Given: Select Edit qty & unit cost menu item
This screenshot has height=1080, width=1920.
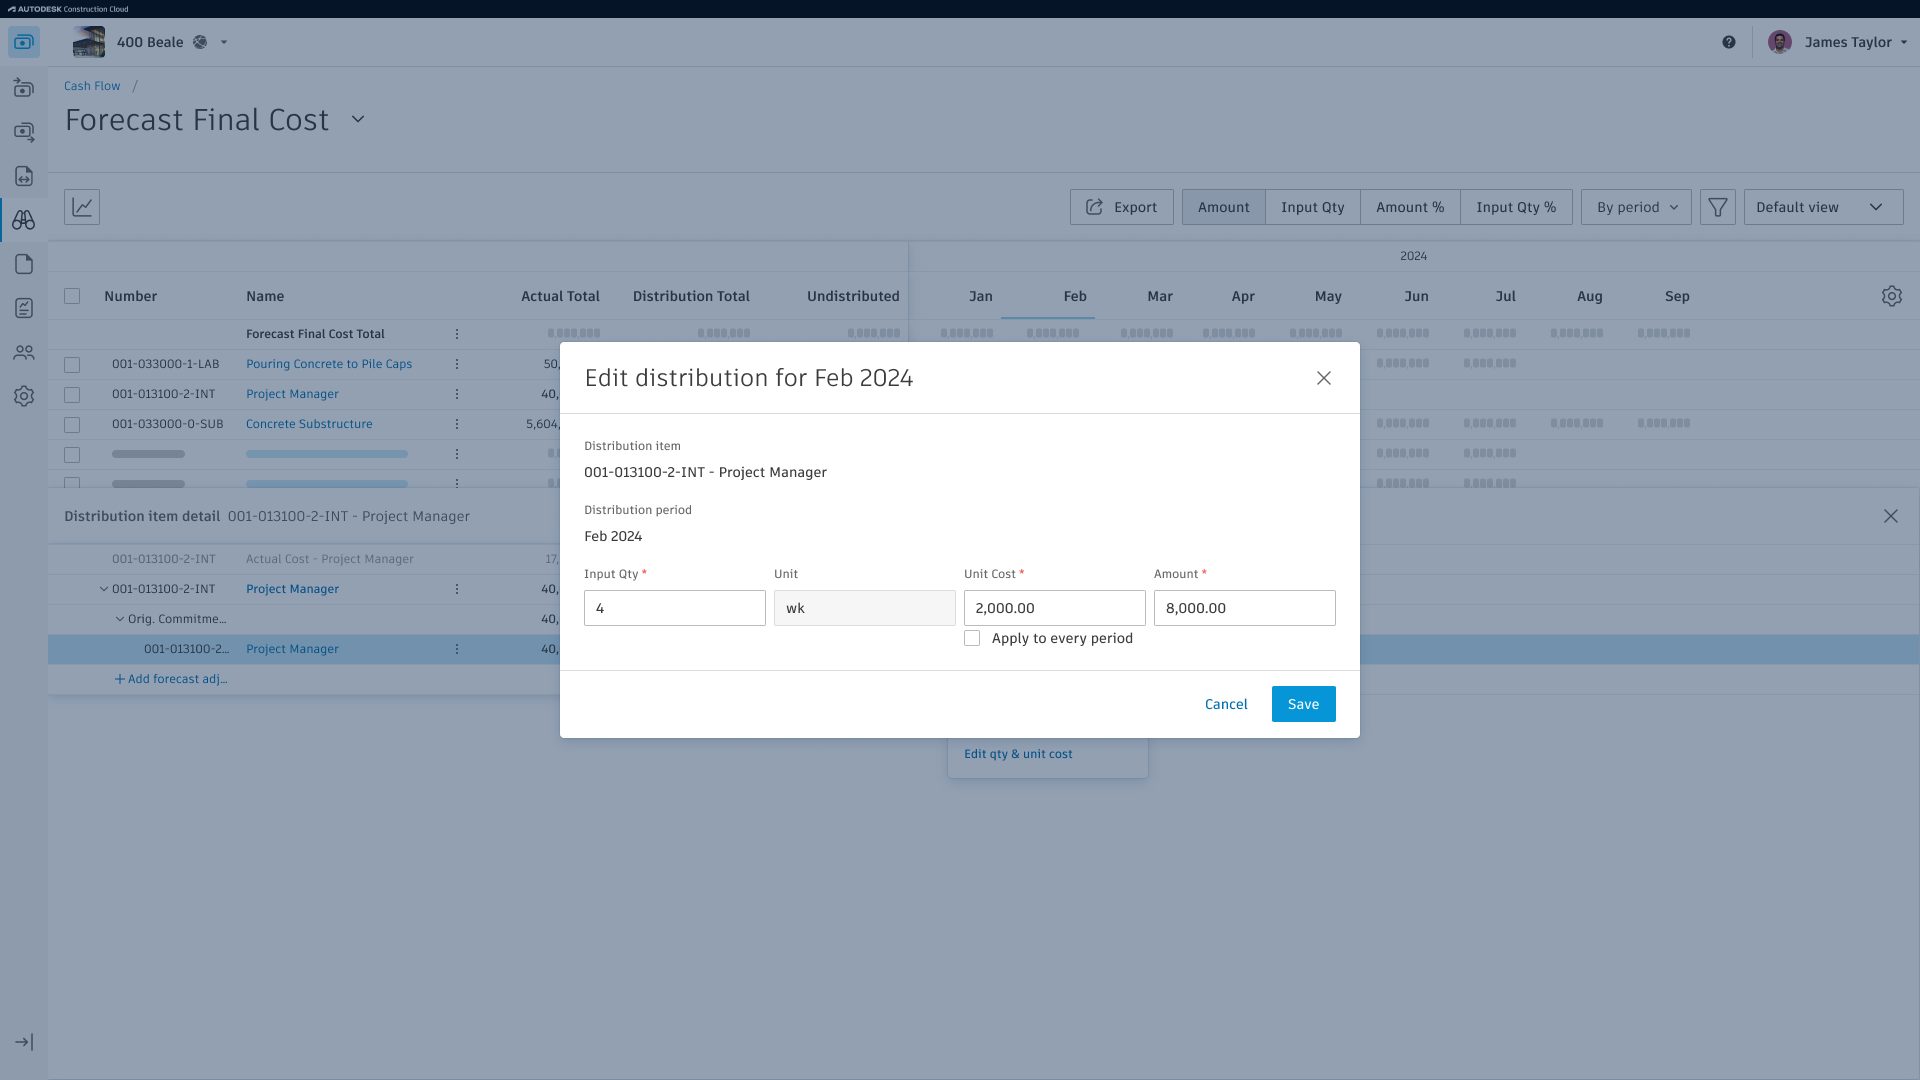Looking at the screenshot, I should click(x=1018, y=754).
